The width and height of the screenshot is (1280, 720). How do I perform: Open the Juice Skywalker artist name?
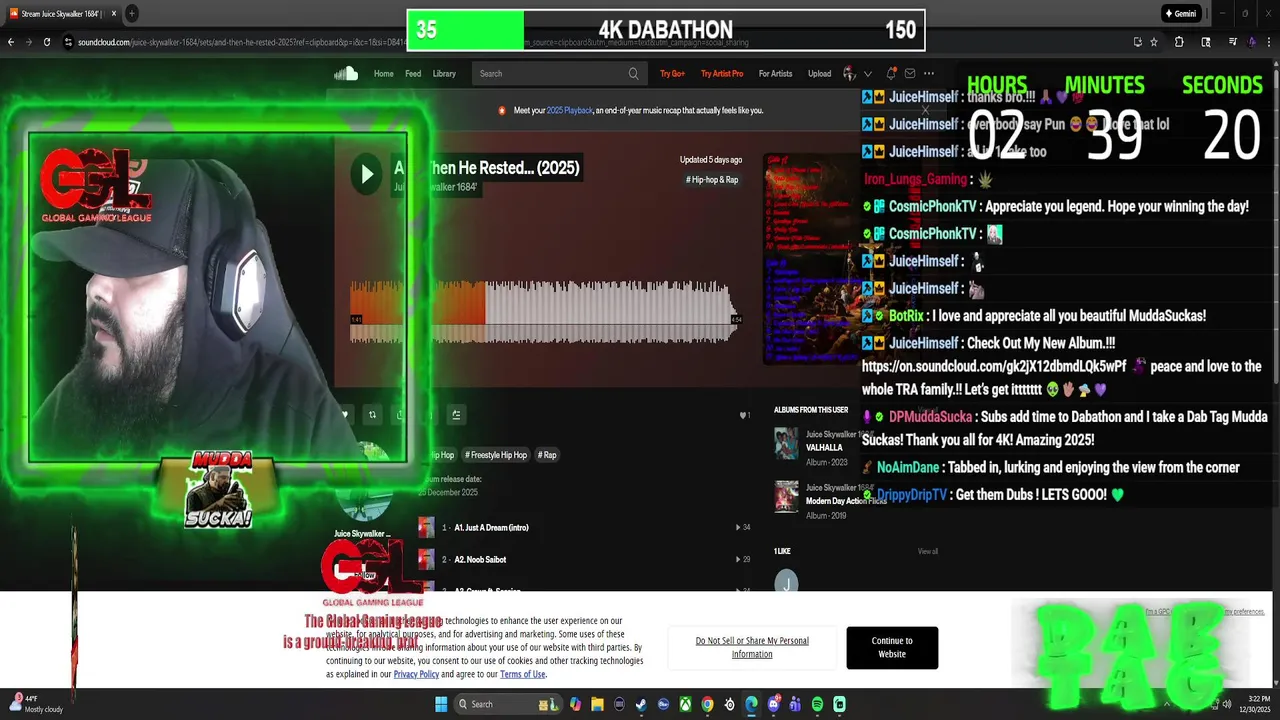[362, 534]
